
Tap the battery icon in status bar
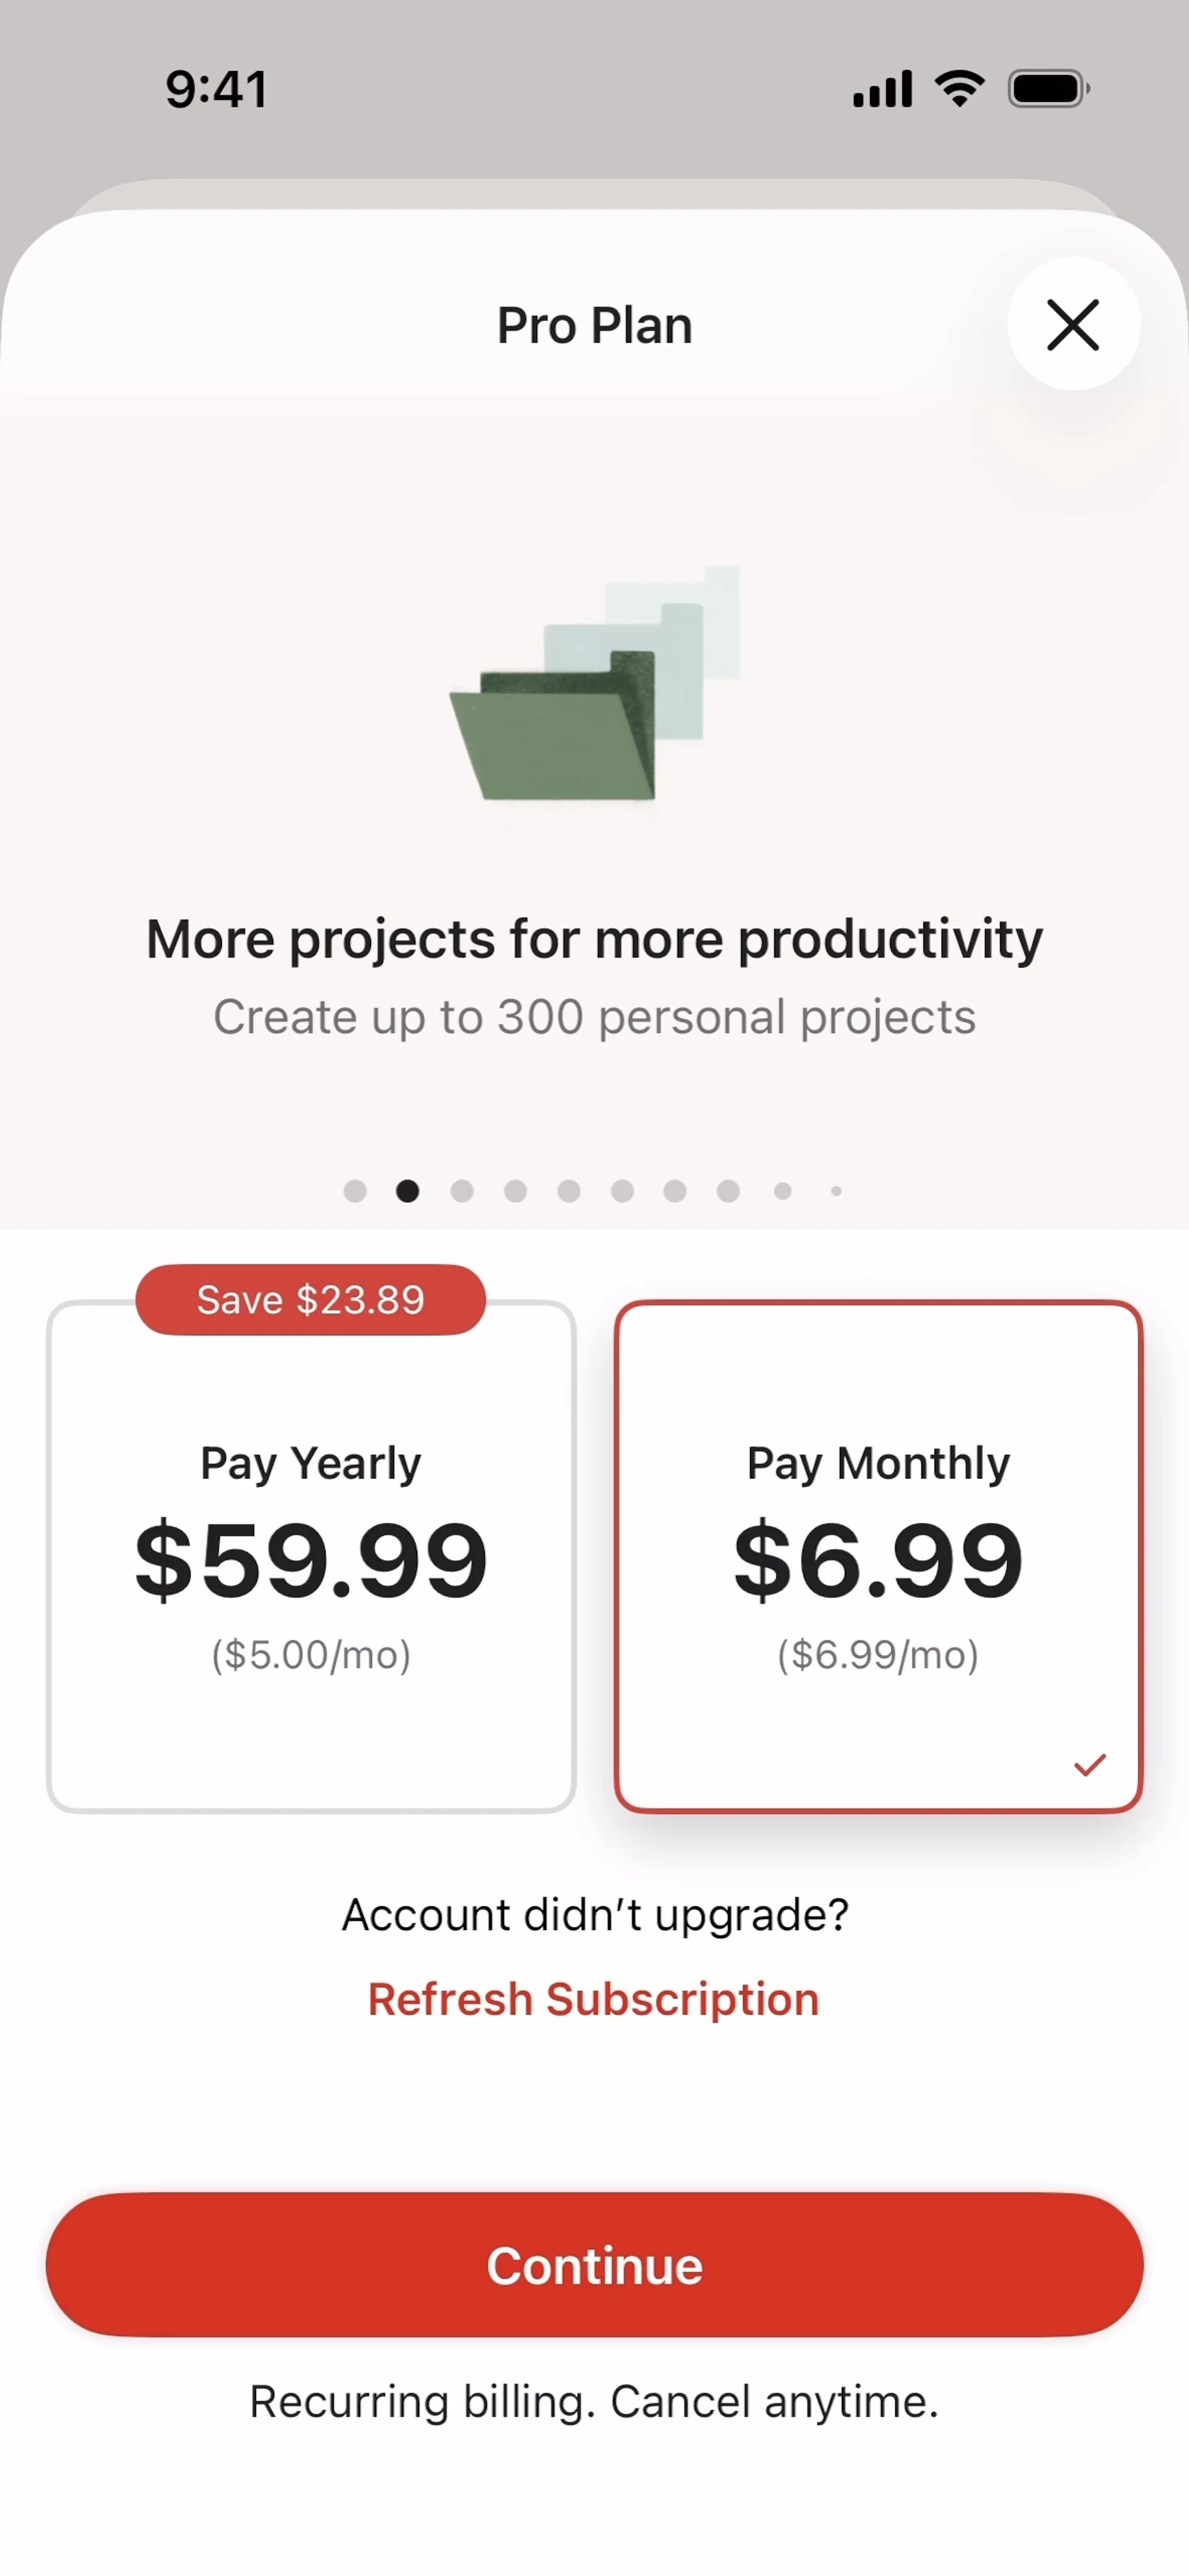pyautogui.click(x=1049, y=89)
